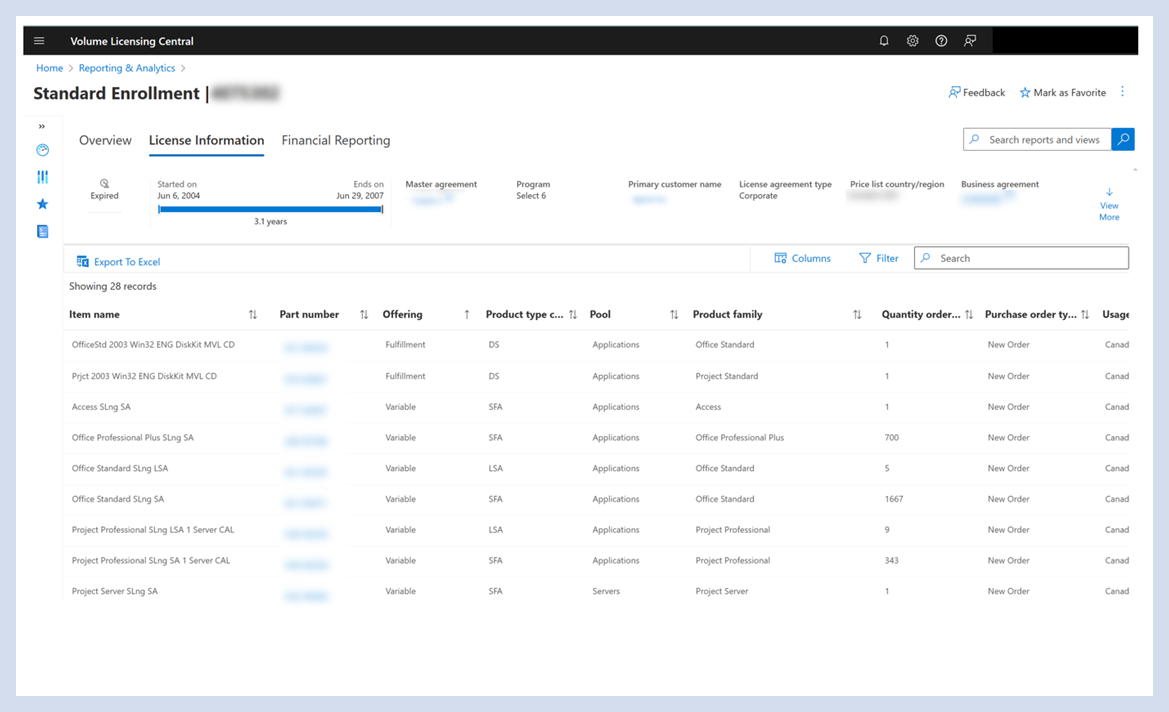Image resolution: width=1169 pixels, height=712 pixels.
Task: Expand sidebar with double chevron
Action: pyautogui.click(x=42, y=126)
